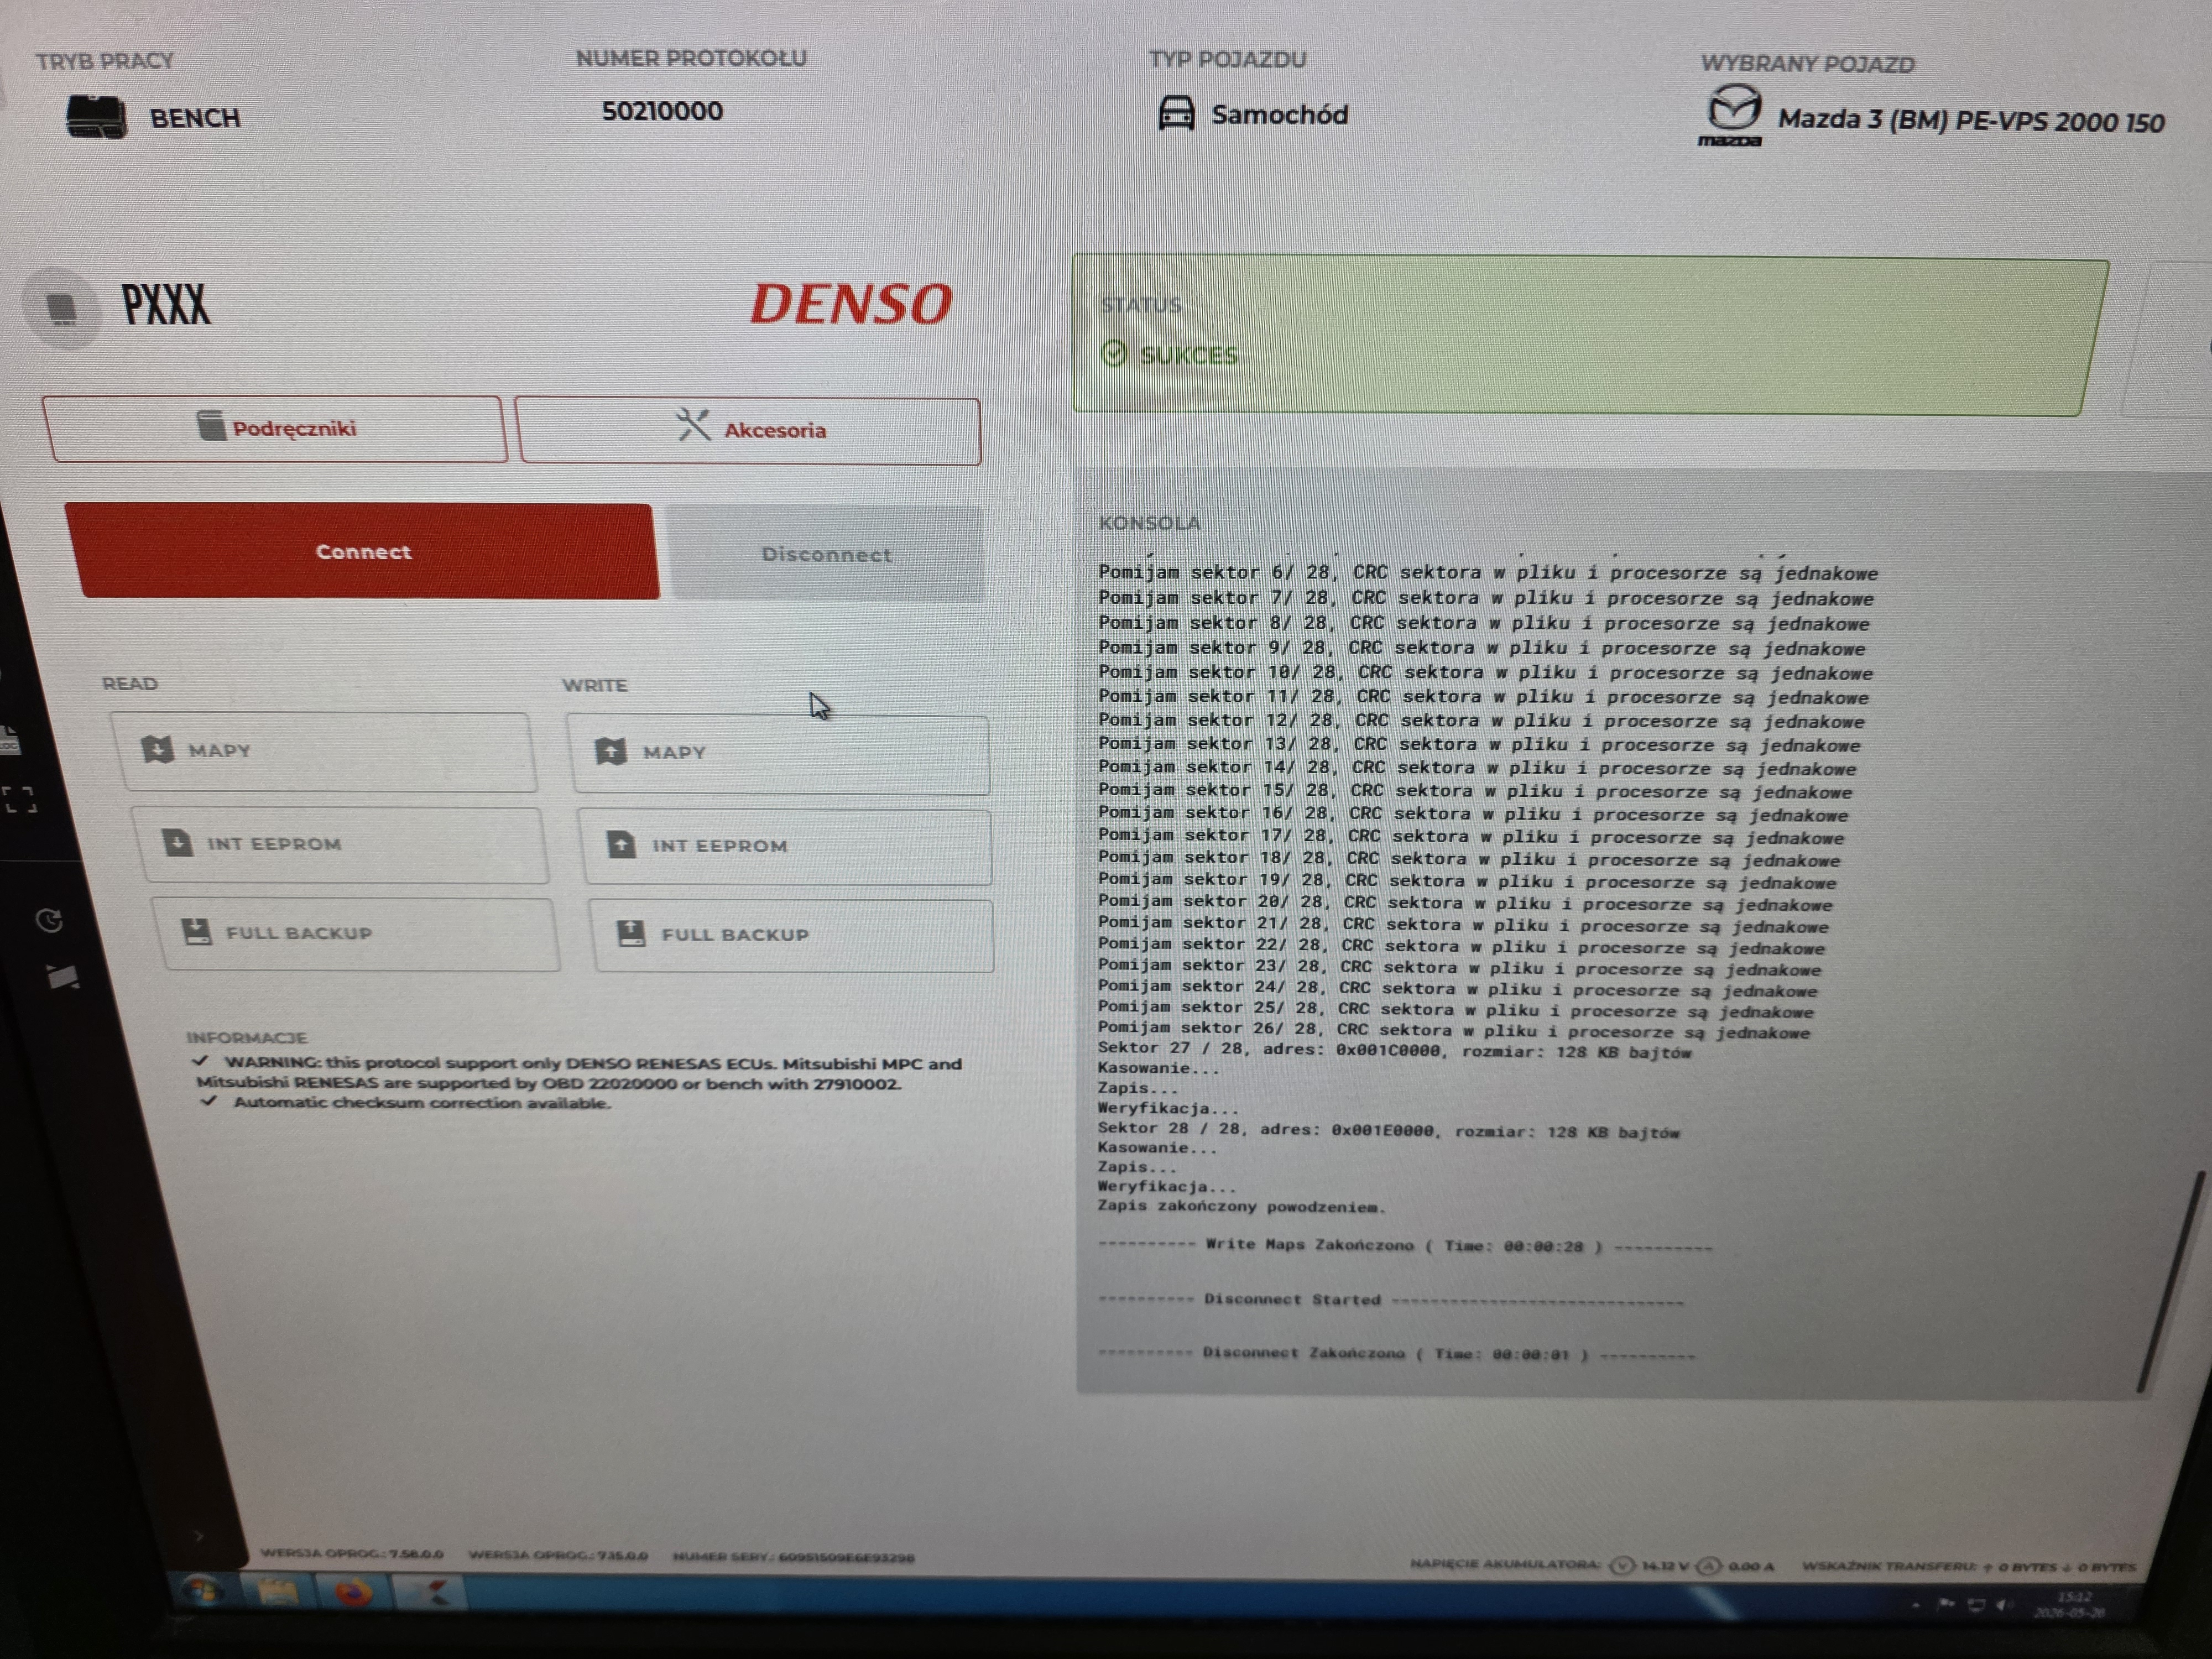Click the flag icon in left sidebar

62,976
